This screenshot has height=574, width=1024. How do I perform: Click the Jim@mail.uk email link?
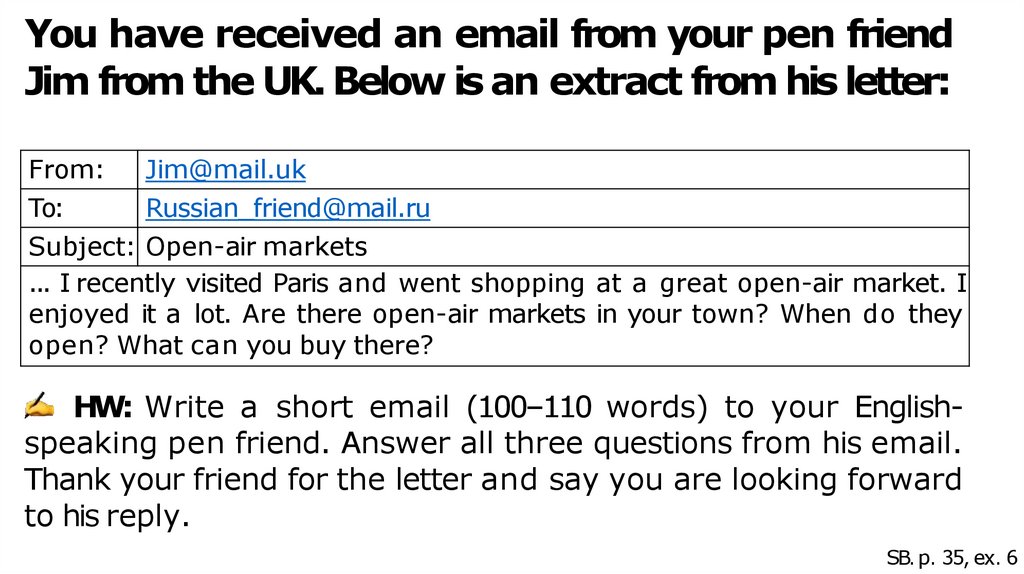tap(225, 170)
